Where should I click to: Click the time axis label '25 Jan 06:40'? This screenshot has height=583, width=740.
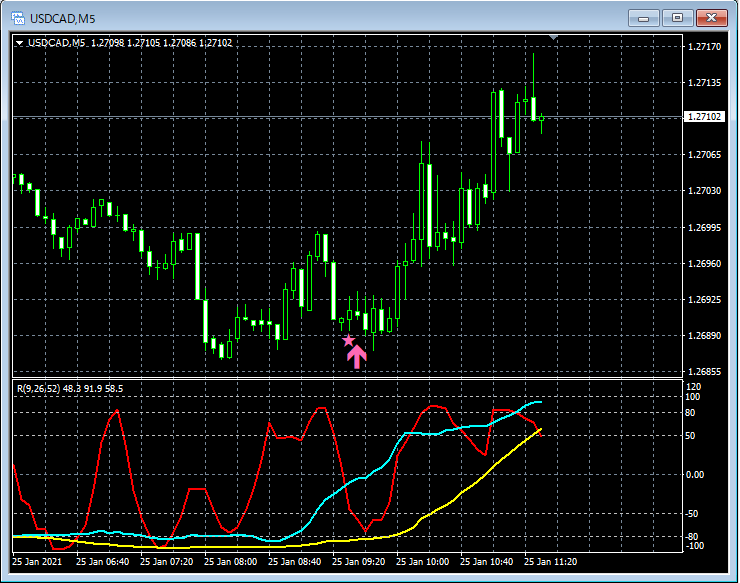[102, 562]
